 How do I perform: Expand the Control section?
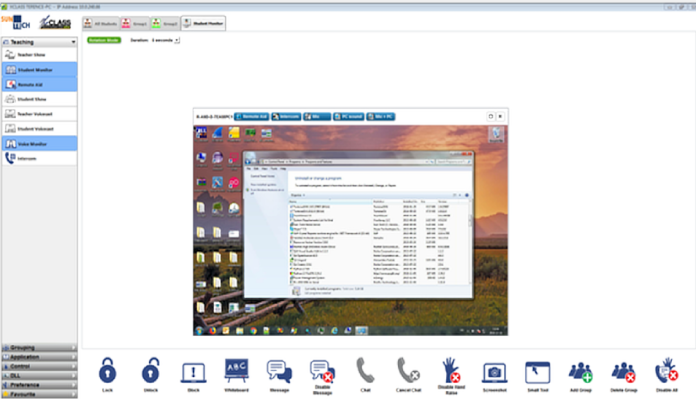pos(39,366)
